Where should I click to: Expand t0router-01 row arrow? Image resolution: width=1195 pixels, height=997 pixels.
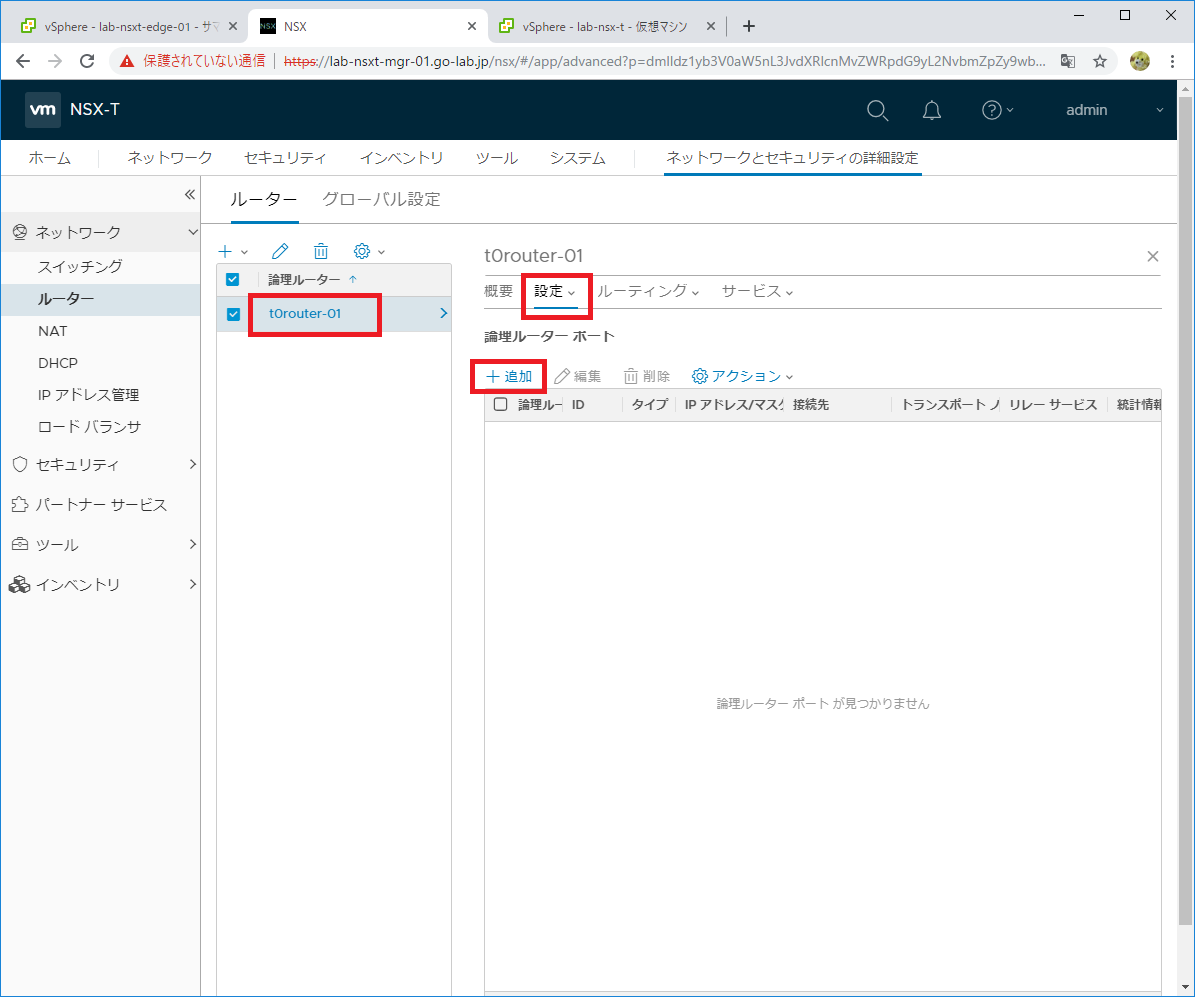pos(444,313)
